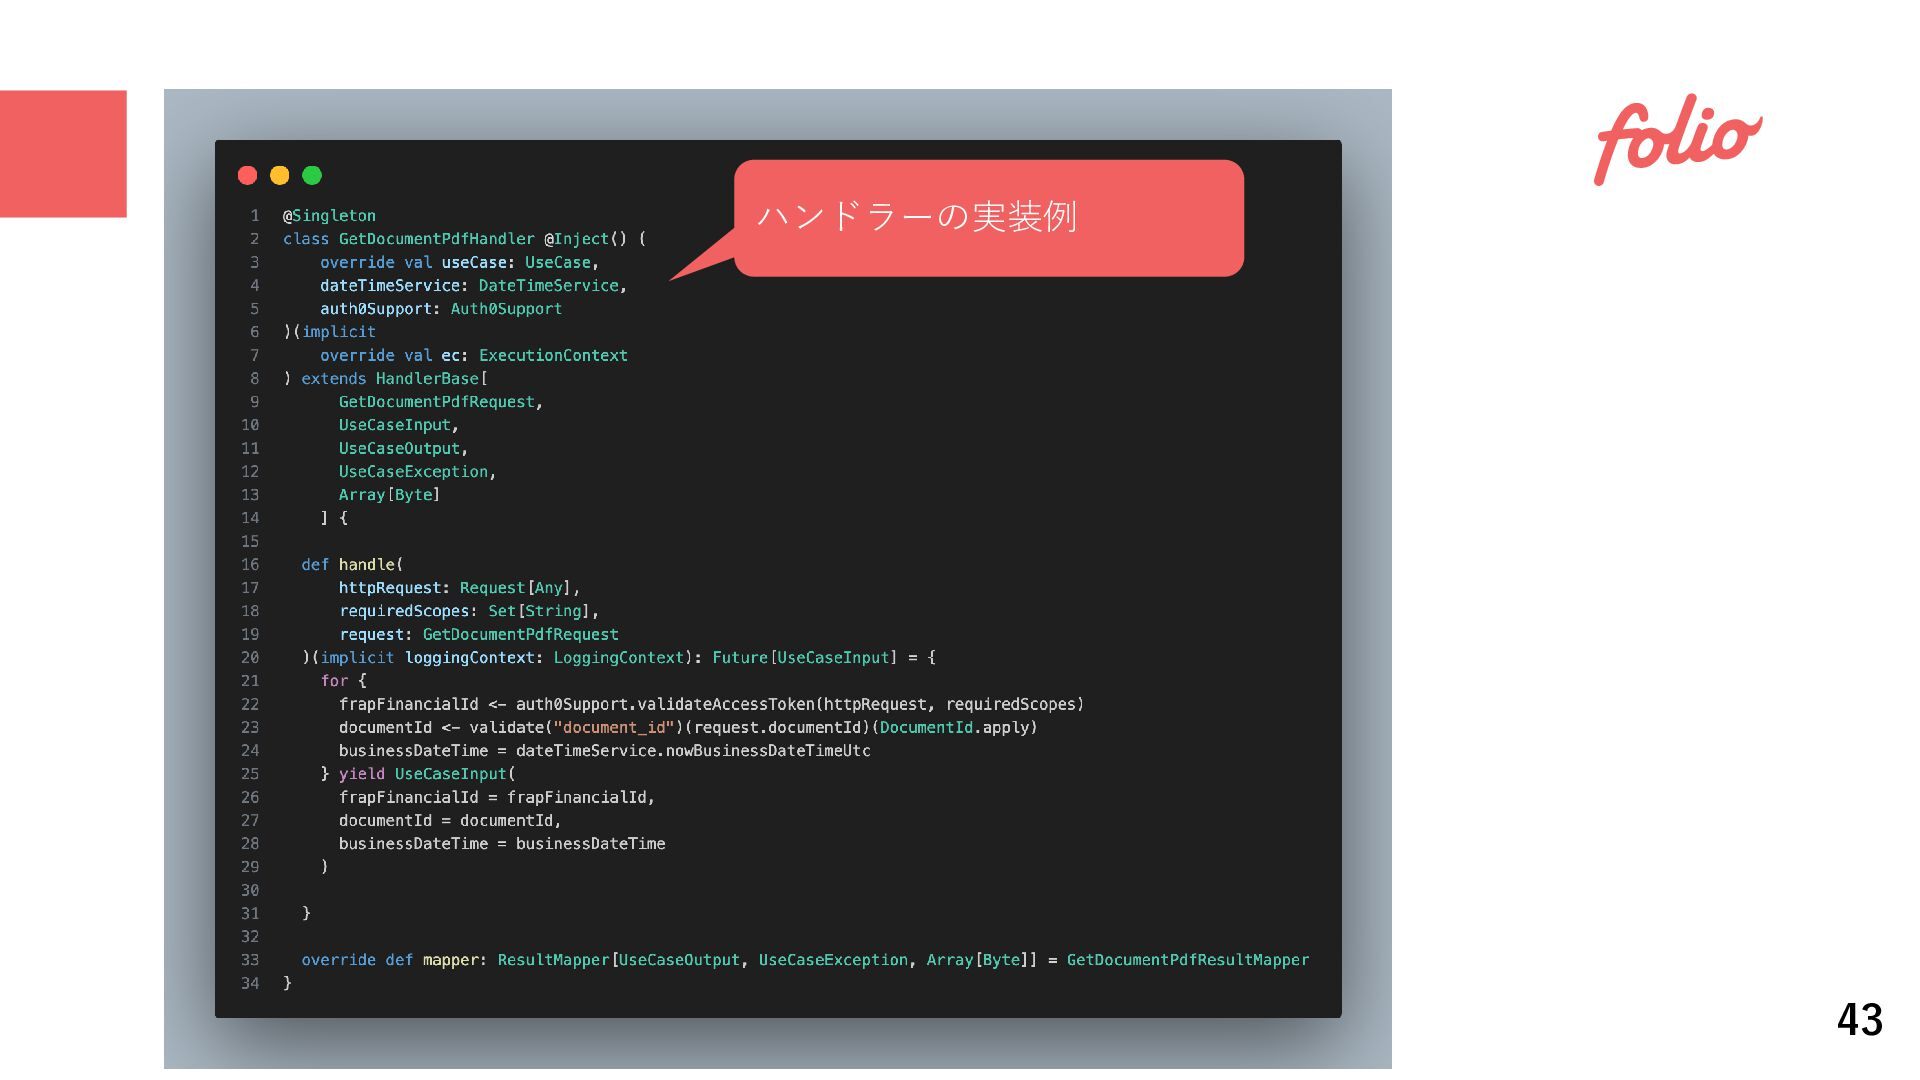Click the red window dot
Viewport: 1920px width, 1080px height.
(x=248, y=176)
